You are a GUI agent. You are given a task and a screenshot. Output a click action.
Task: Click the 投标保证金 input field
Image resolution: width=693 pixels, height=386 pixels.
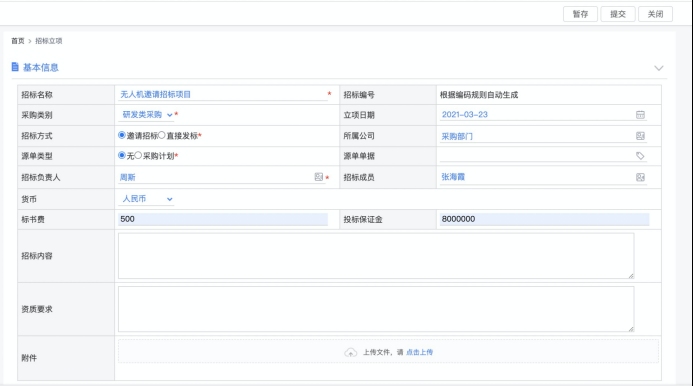click(x=544, y=219)
